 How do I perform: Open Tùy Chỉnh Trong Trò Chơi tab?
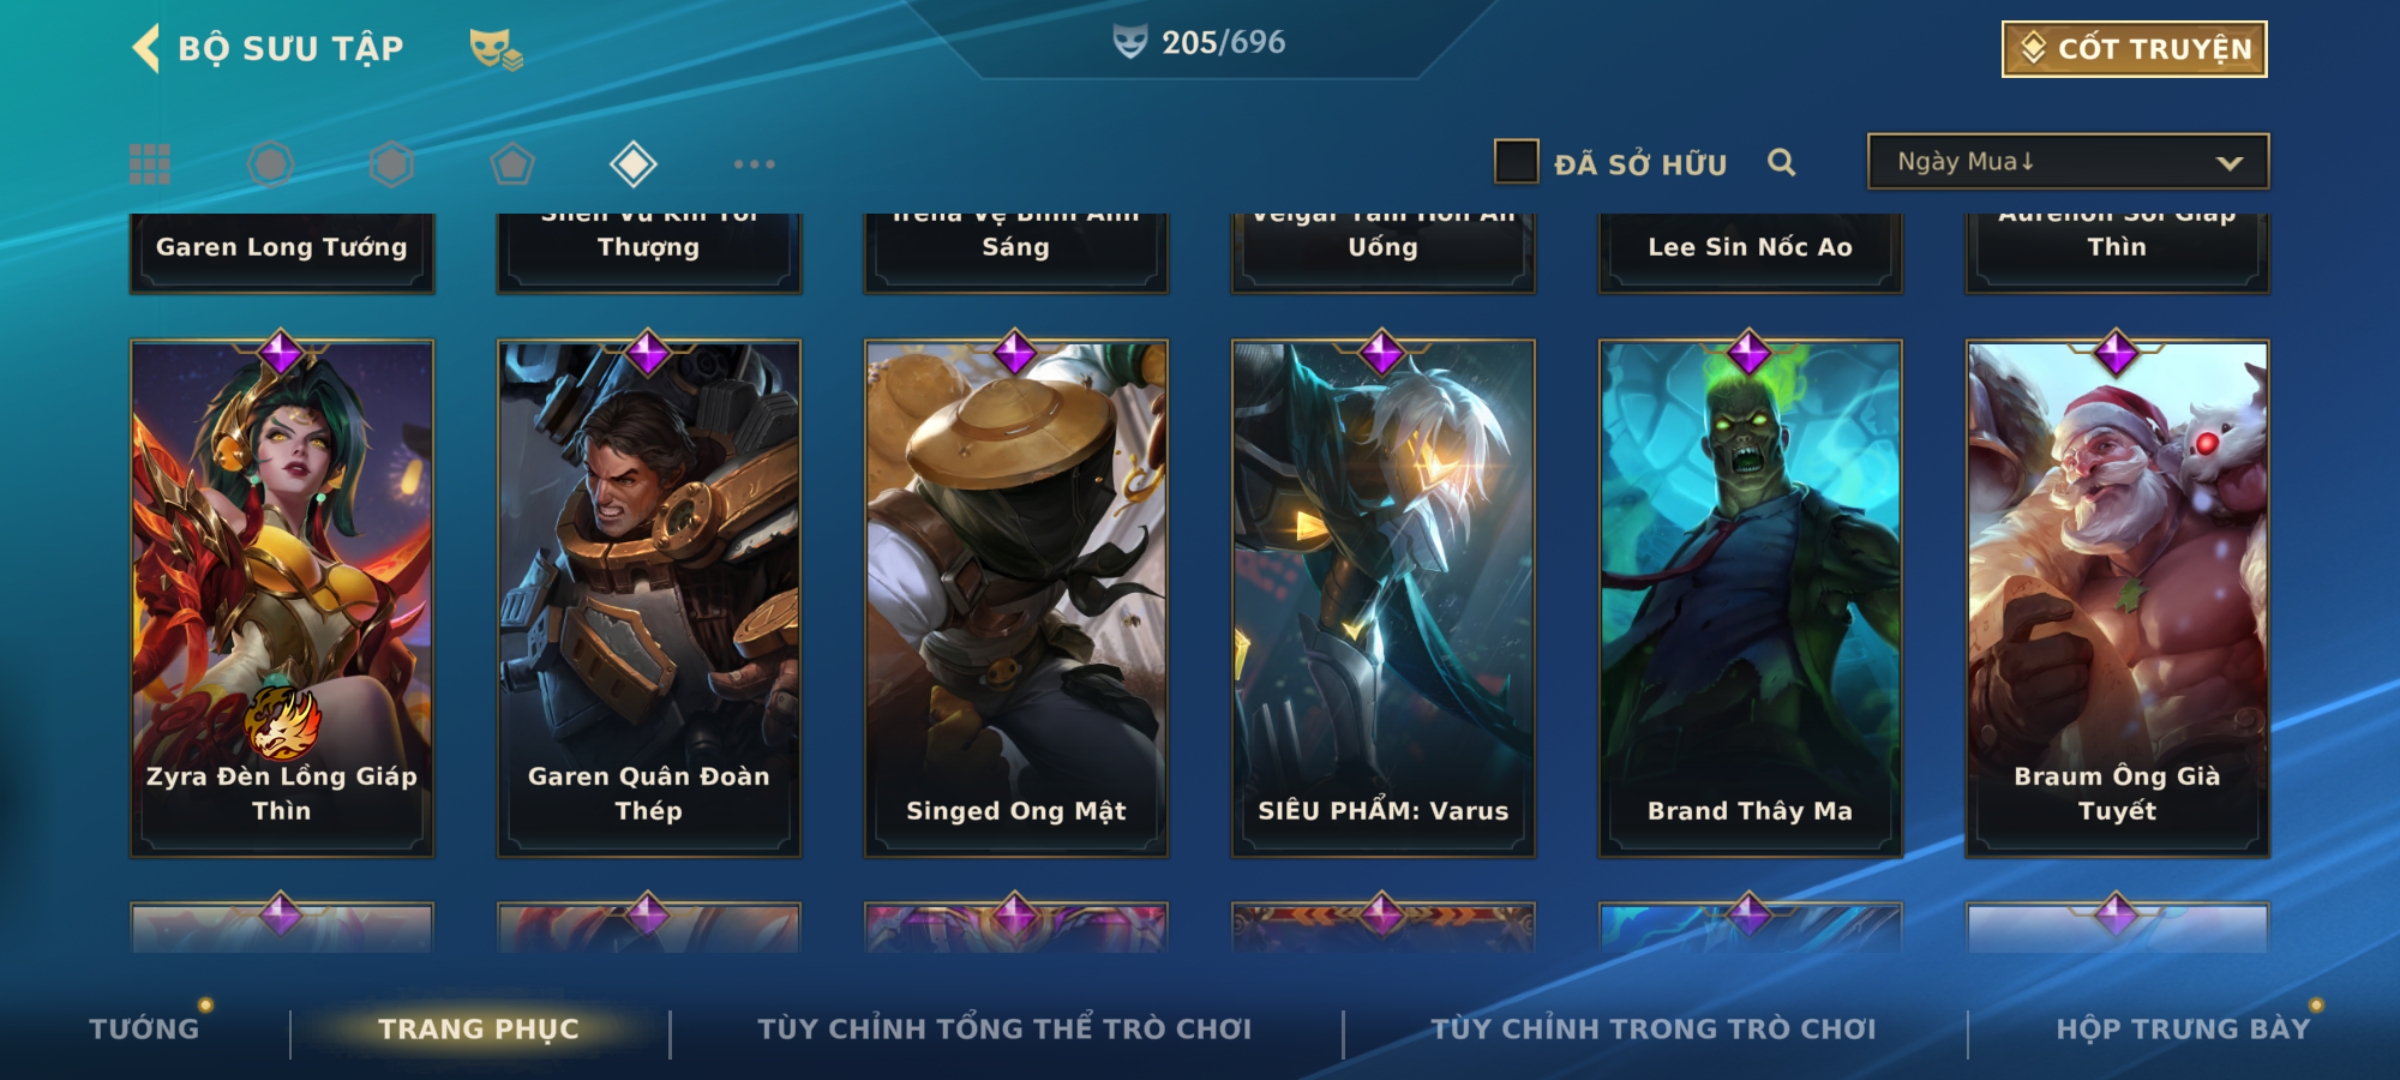point(1653,1029)
